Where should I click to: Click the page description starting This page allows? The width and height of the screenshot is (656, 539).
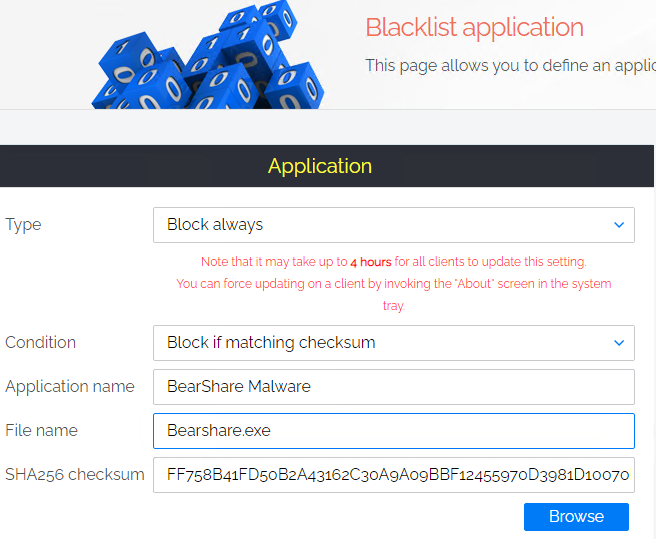(510, 66)
